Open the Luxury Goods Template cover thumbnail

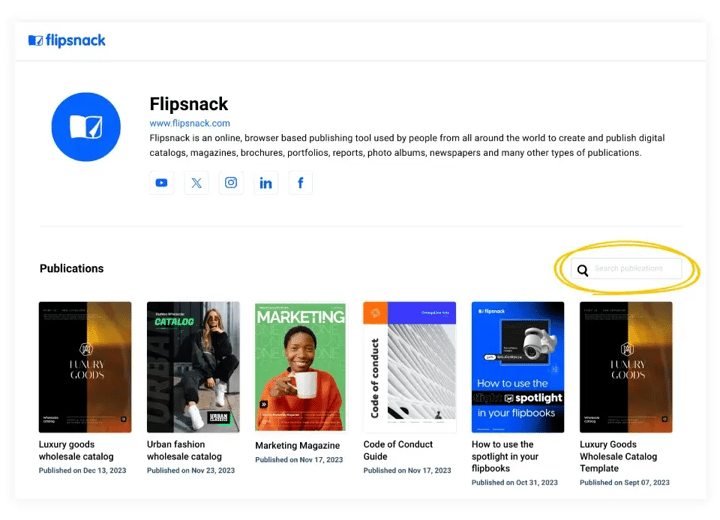pyautogui.click(x=626, y=367)
